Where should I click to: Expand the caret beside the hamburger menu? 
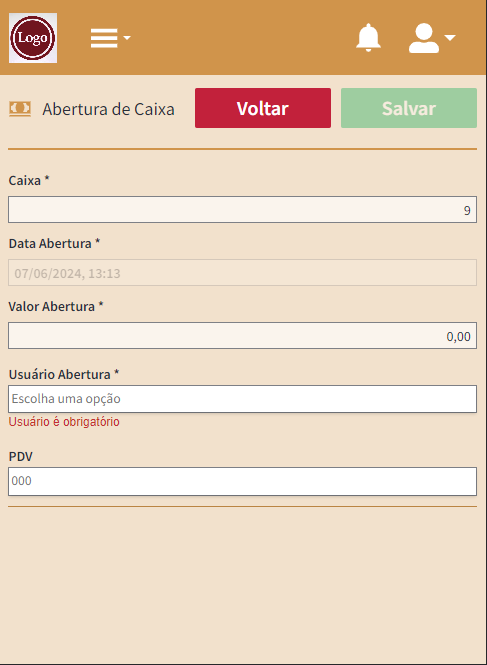[x=127, y=38]
